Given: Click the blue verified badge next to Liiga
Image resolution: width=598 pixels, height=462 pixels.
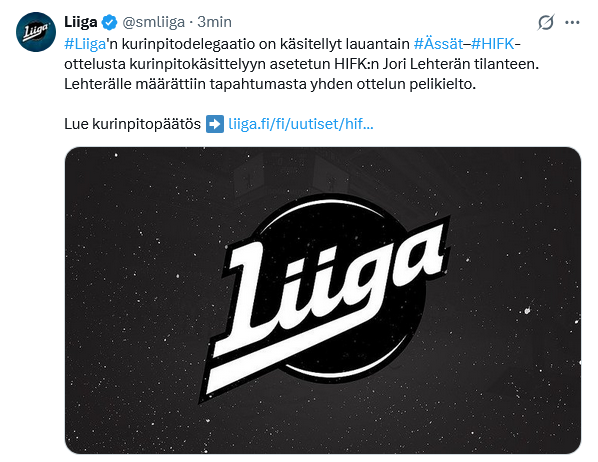Looking at the screenshot, I should [109, 22].
